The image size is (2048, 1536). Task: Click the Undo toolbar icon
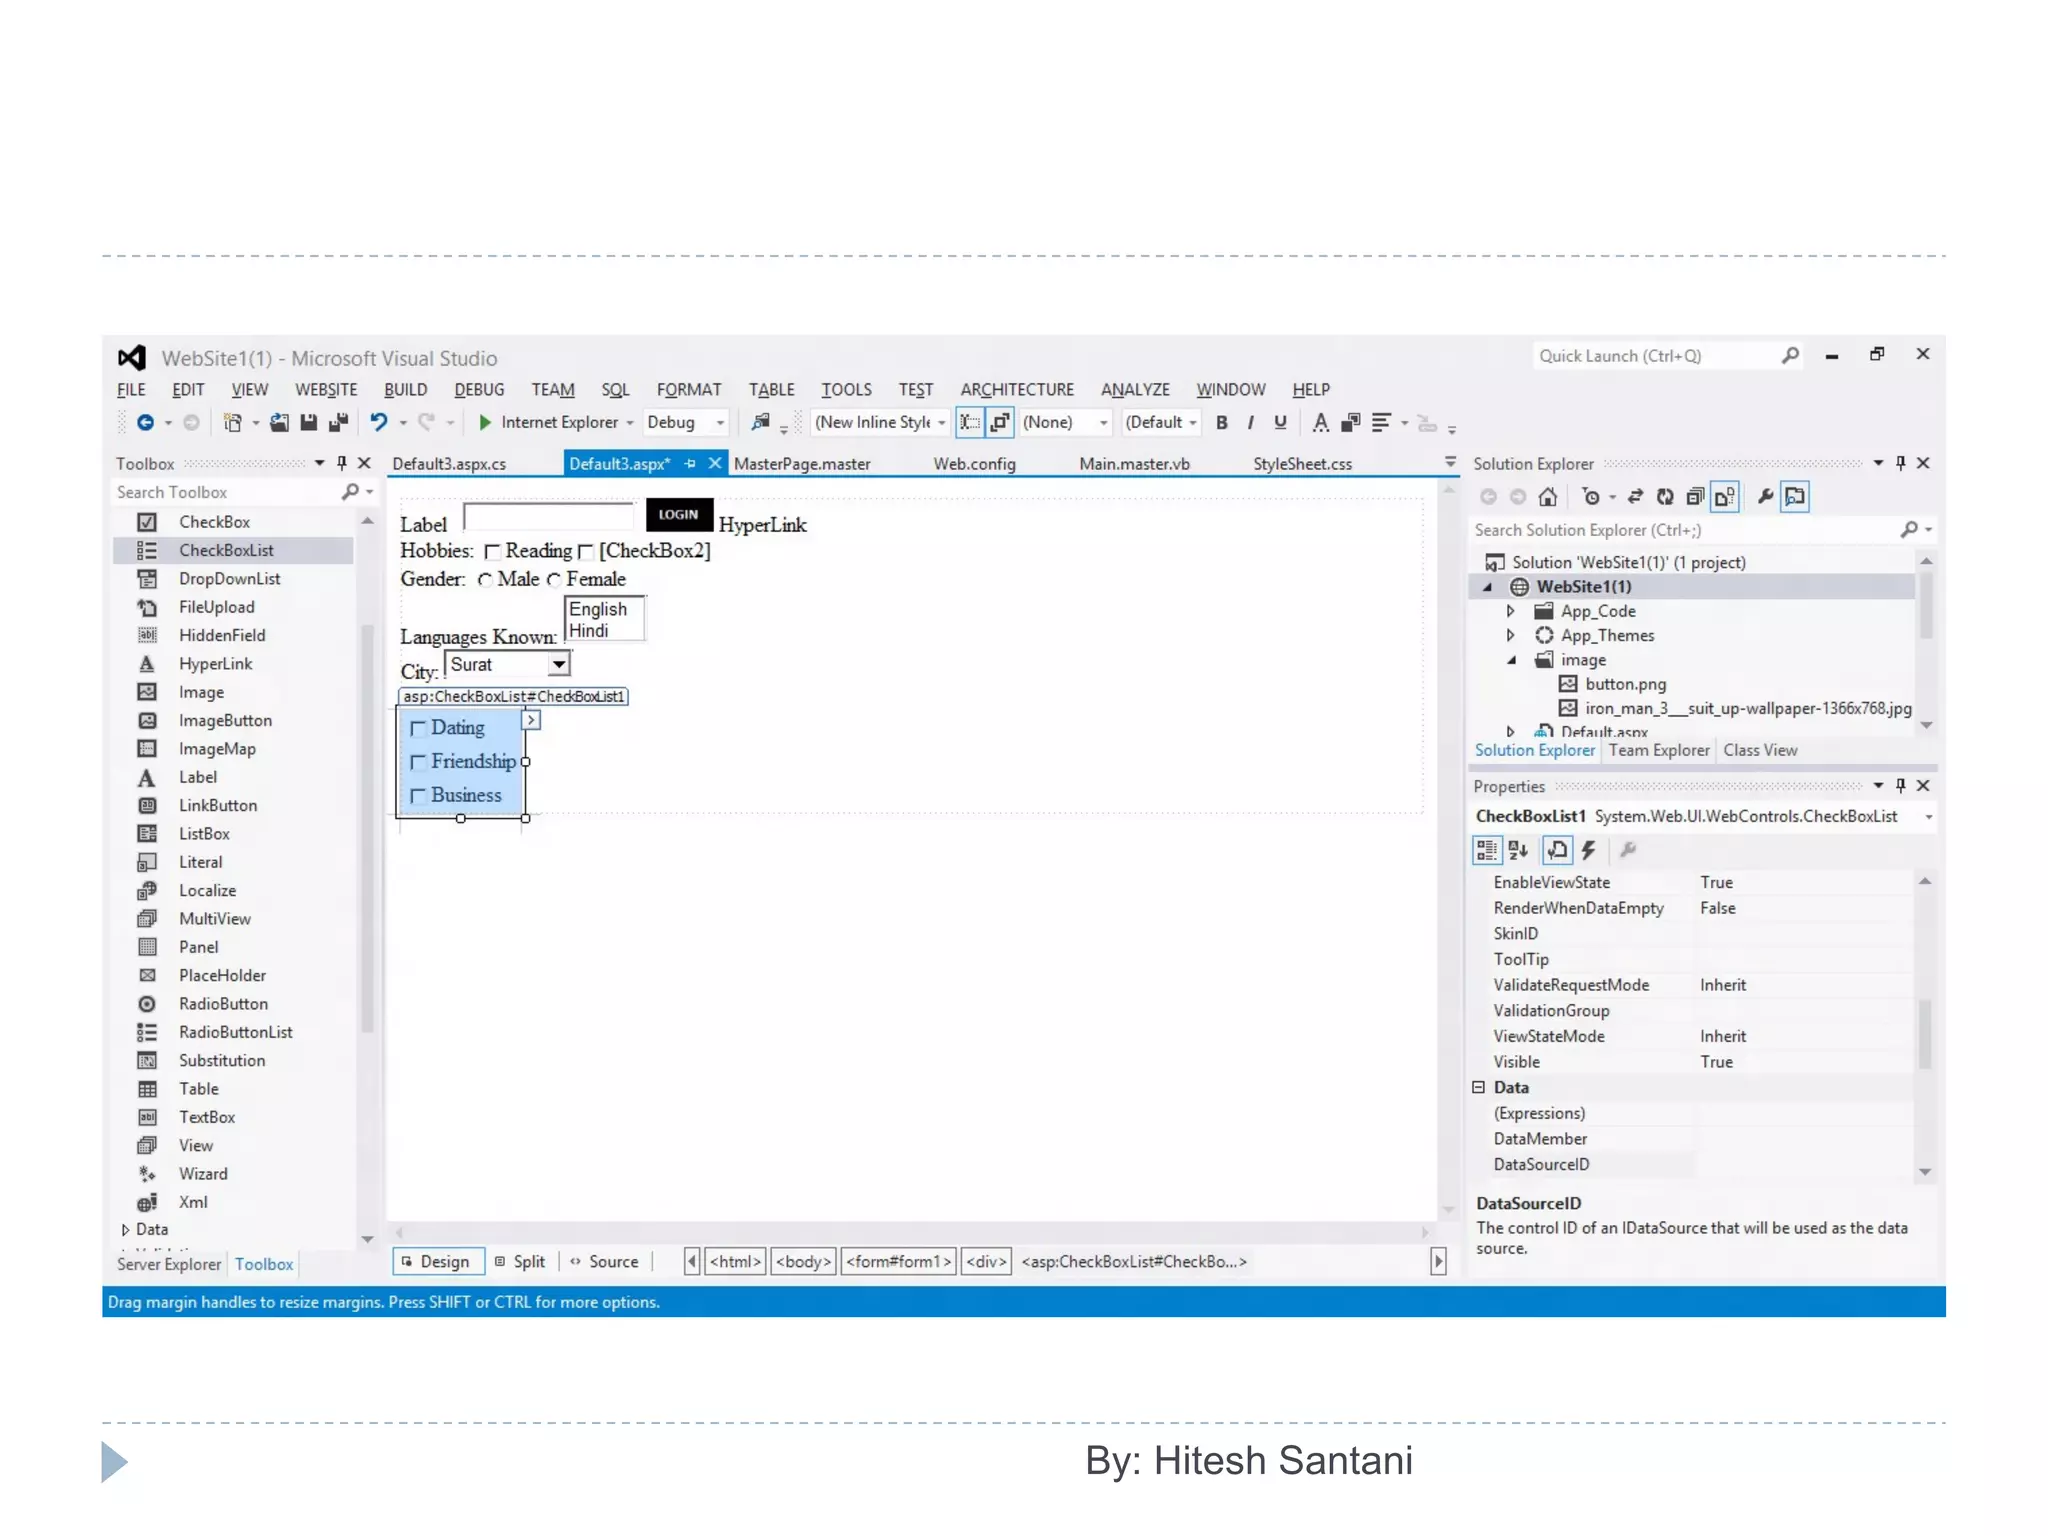pyautogui.click(x=378, y=422)
